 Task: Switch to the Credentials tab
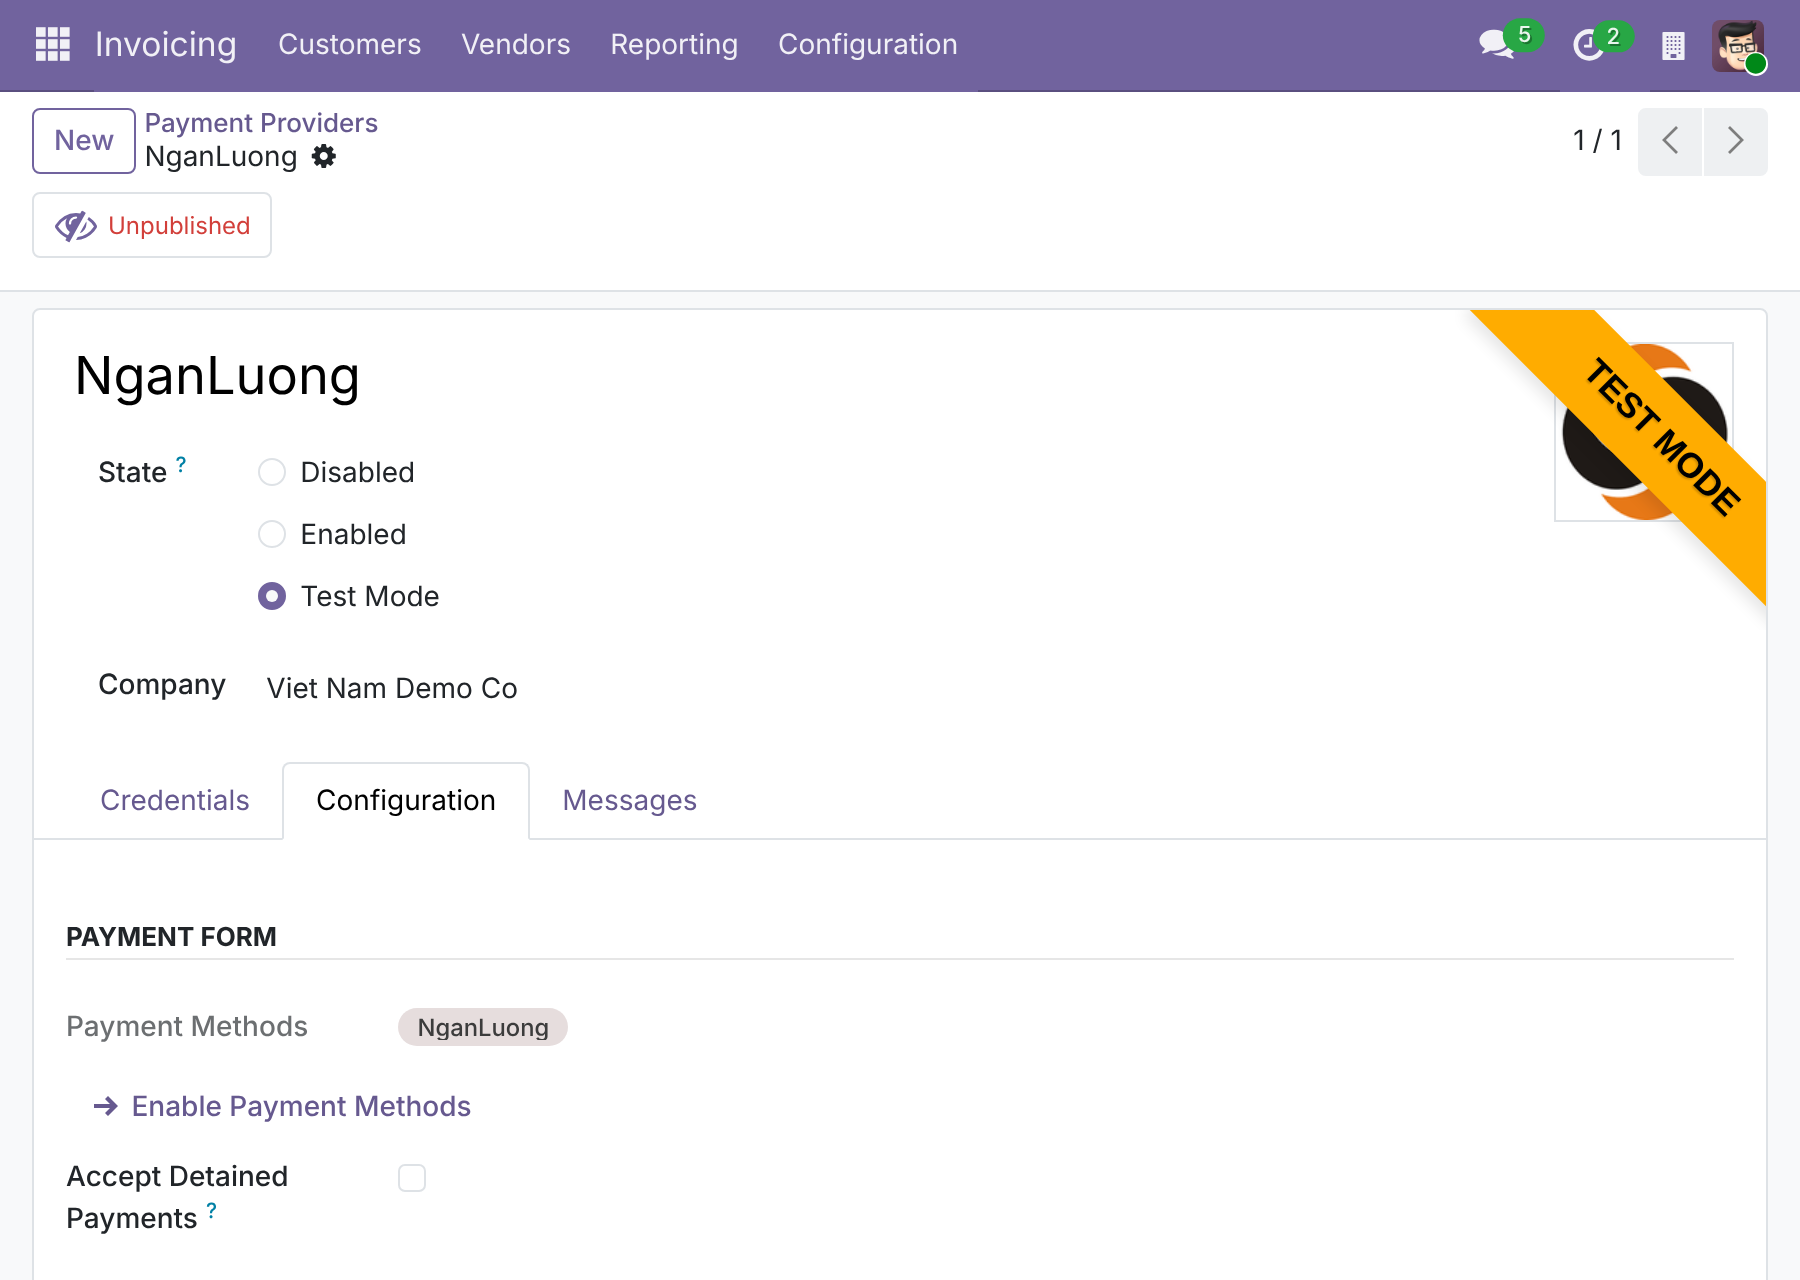click(x=175, y=800)
